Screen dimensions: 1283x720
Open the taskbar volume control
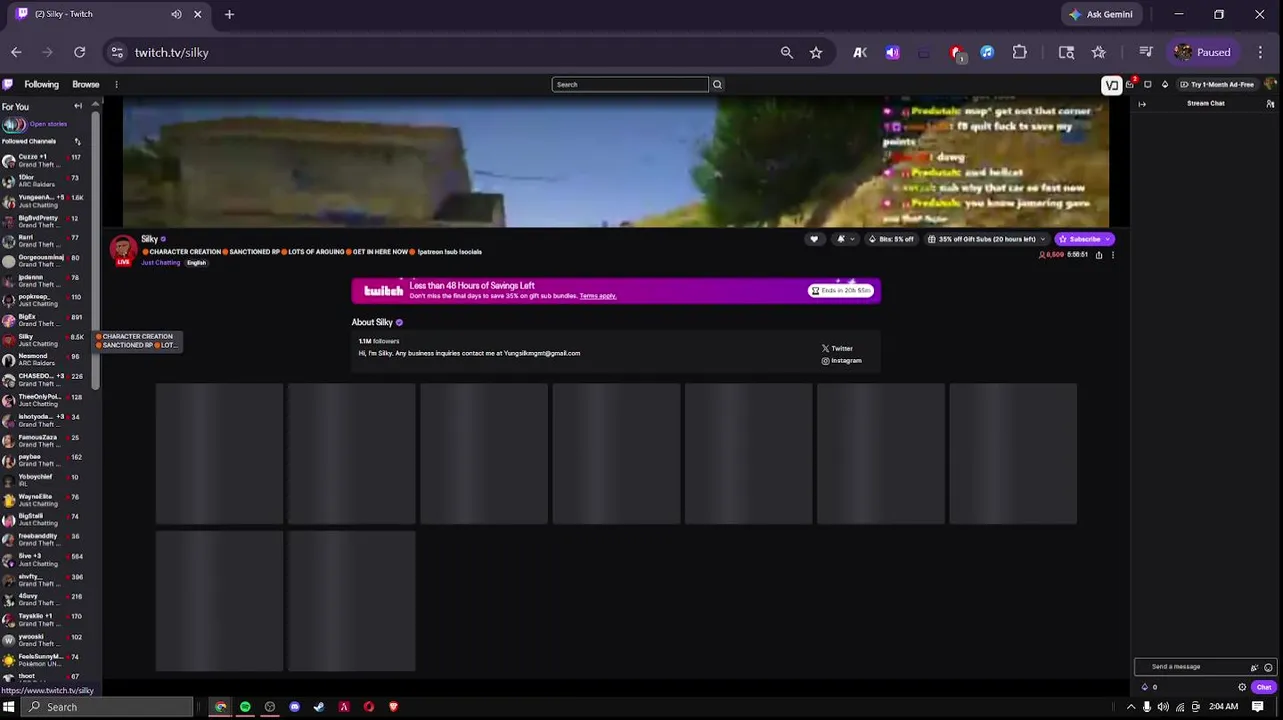(x=1163, y=707)
